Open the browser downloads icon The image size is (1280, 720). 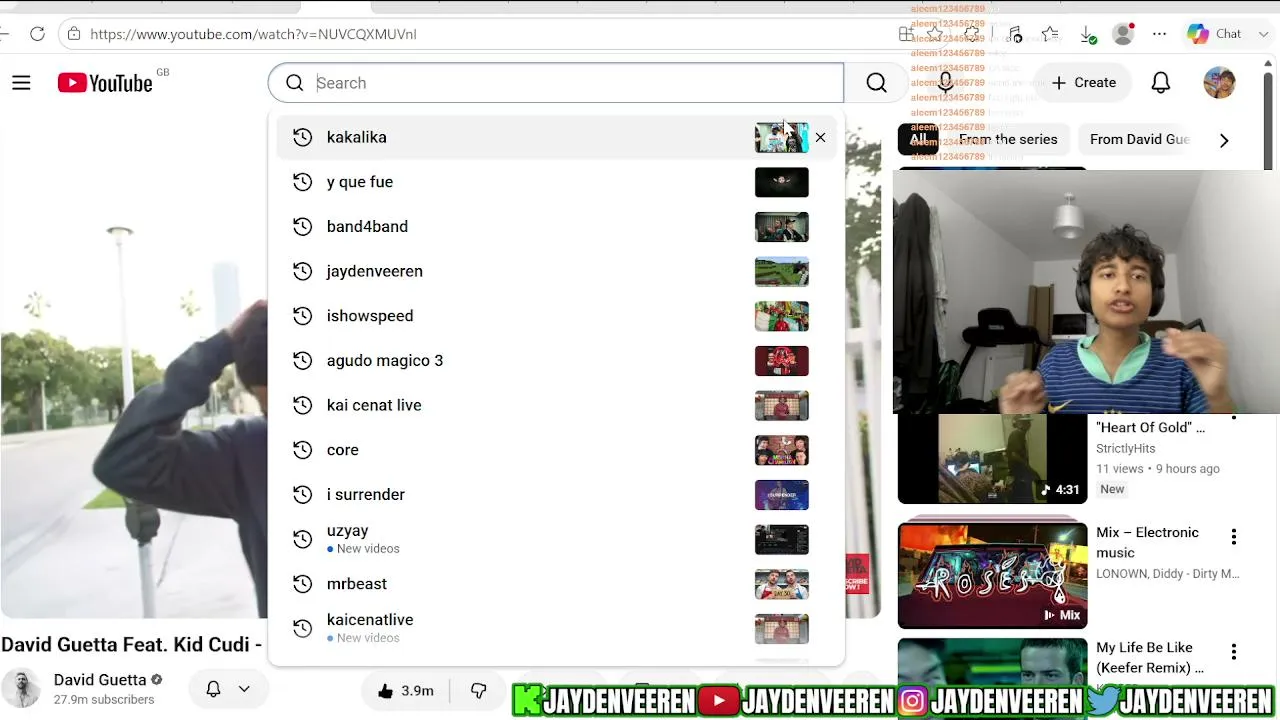(x=1088, y=34)
